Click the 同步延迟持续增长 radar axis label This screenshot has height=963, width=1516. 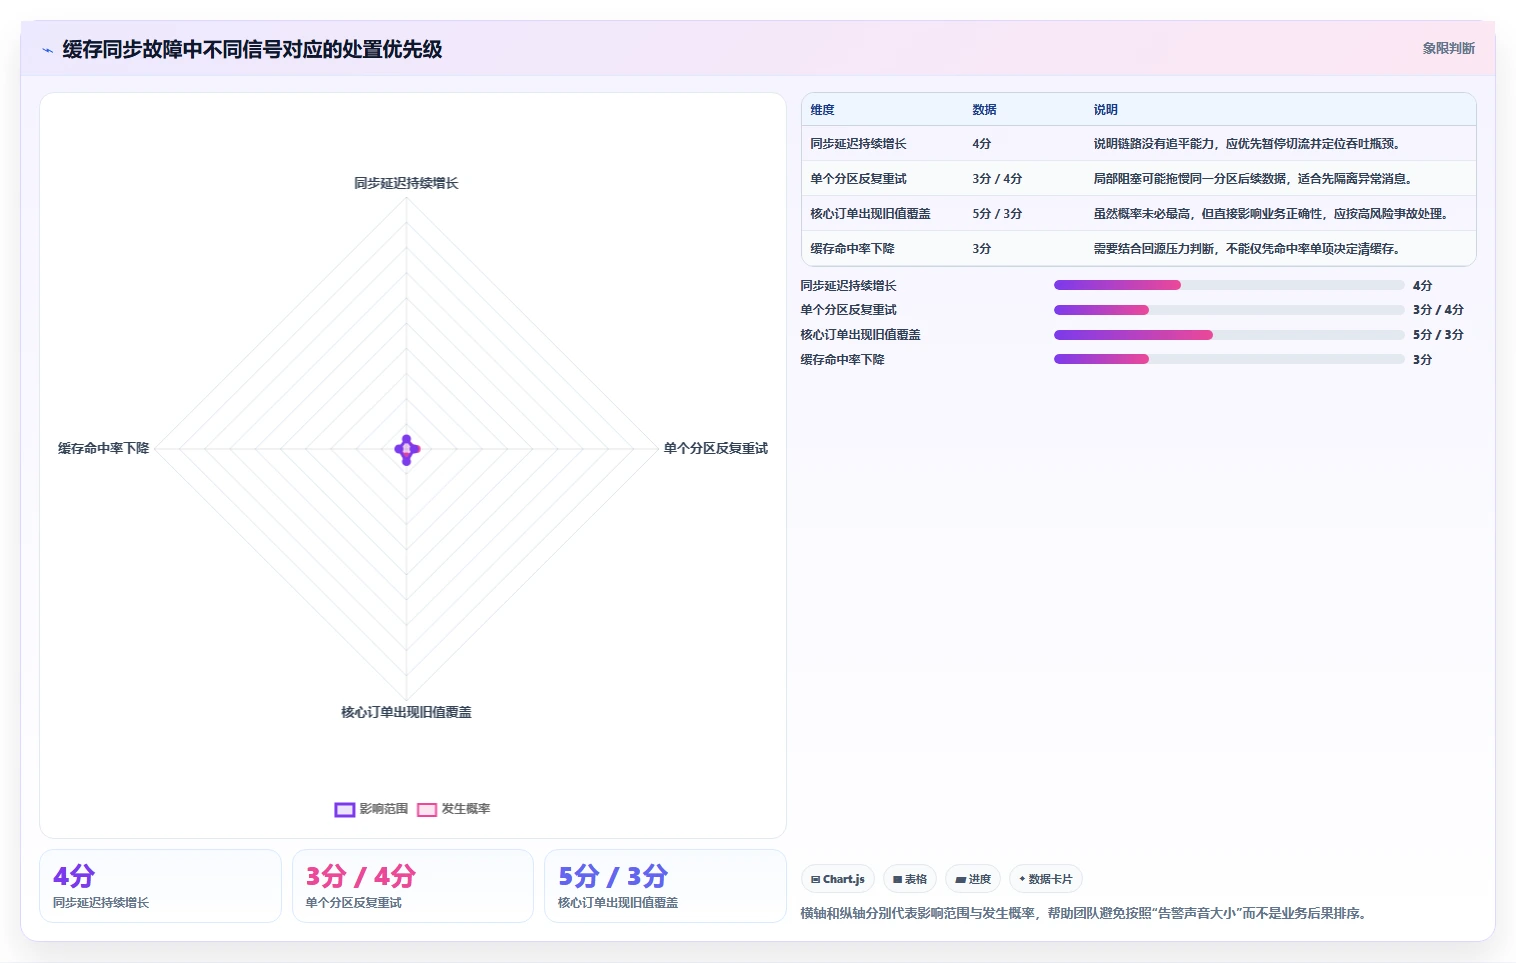(406, 183)
